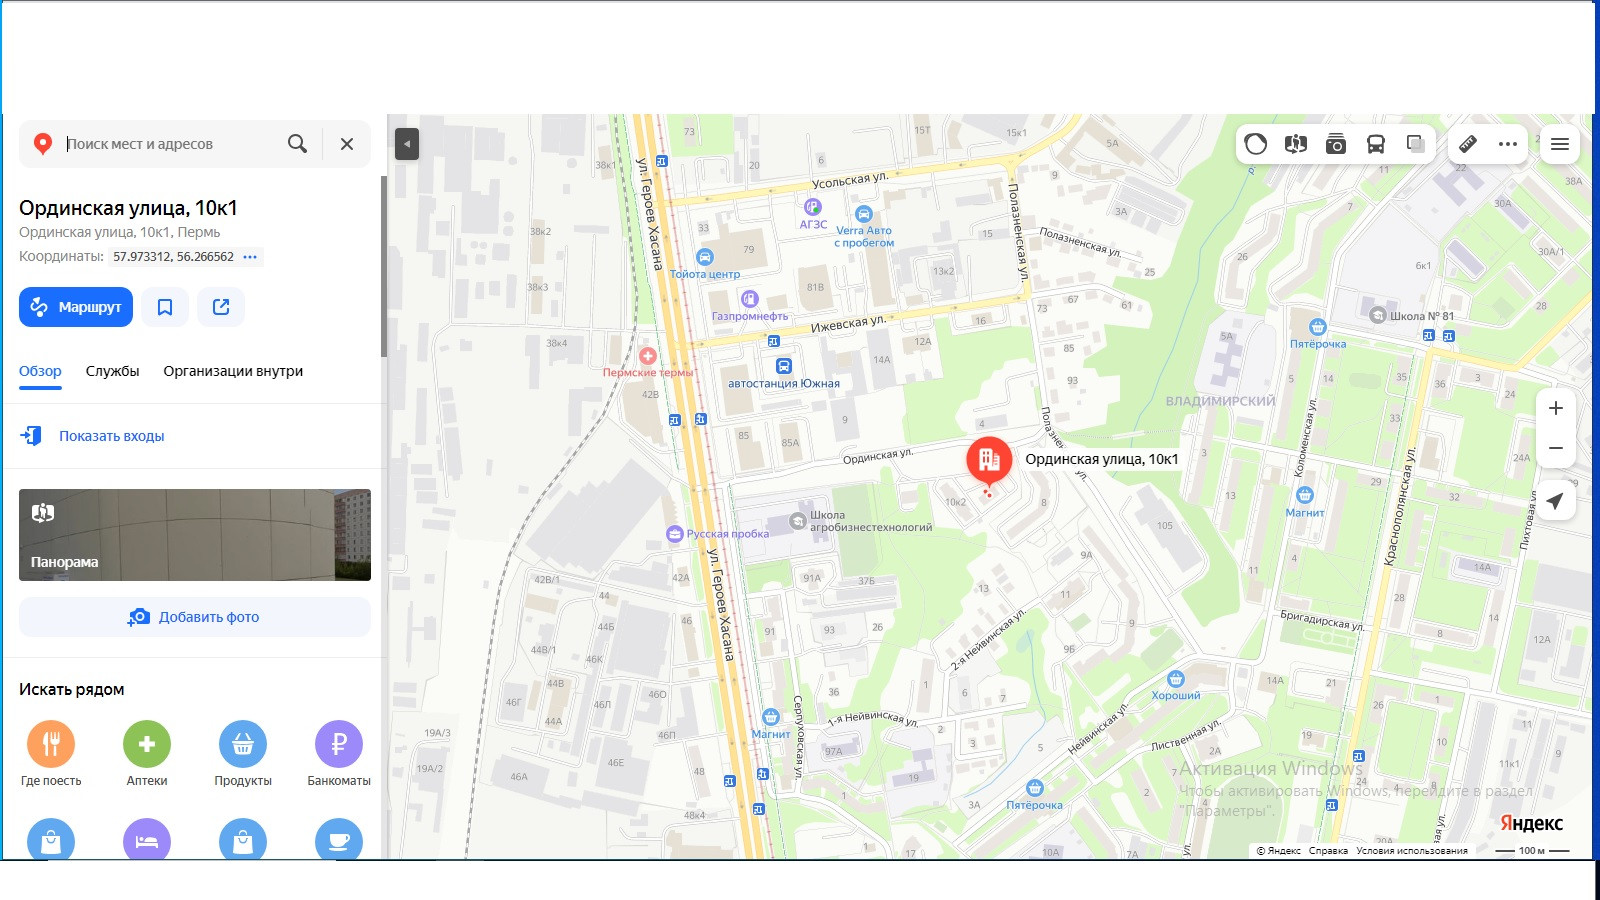Search nearby for Аптеки
The width and height of the screenshot is (1600, 900).
(147, 754)
